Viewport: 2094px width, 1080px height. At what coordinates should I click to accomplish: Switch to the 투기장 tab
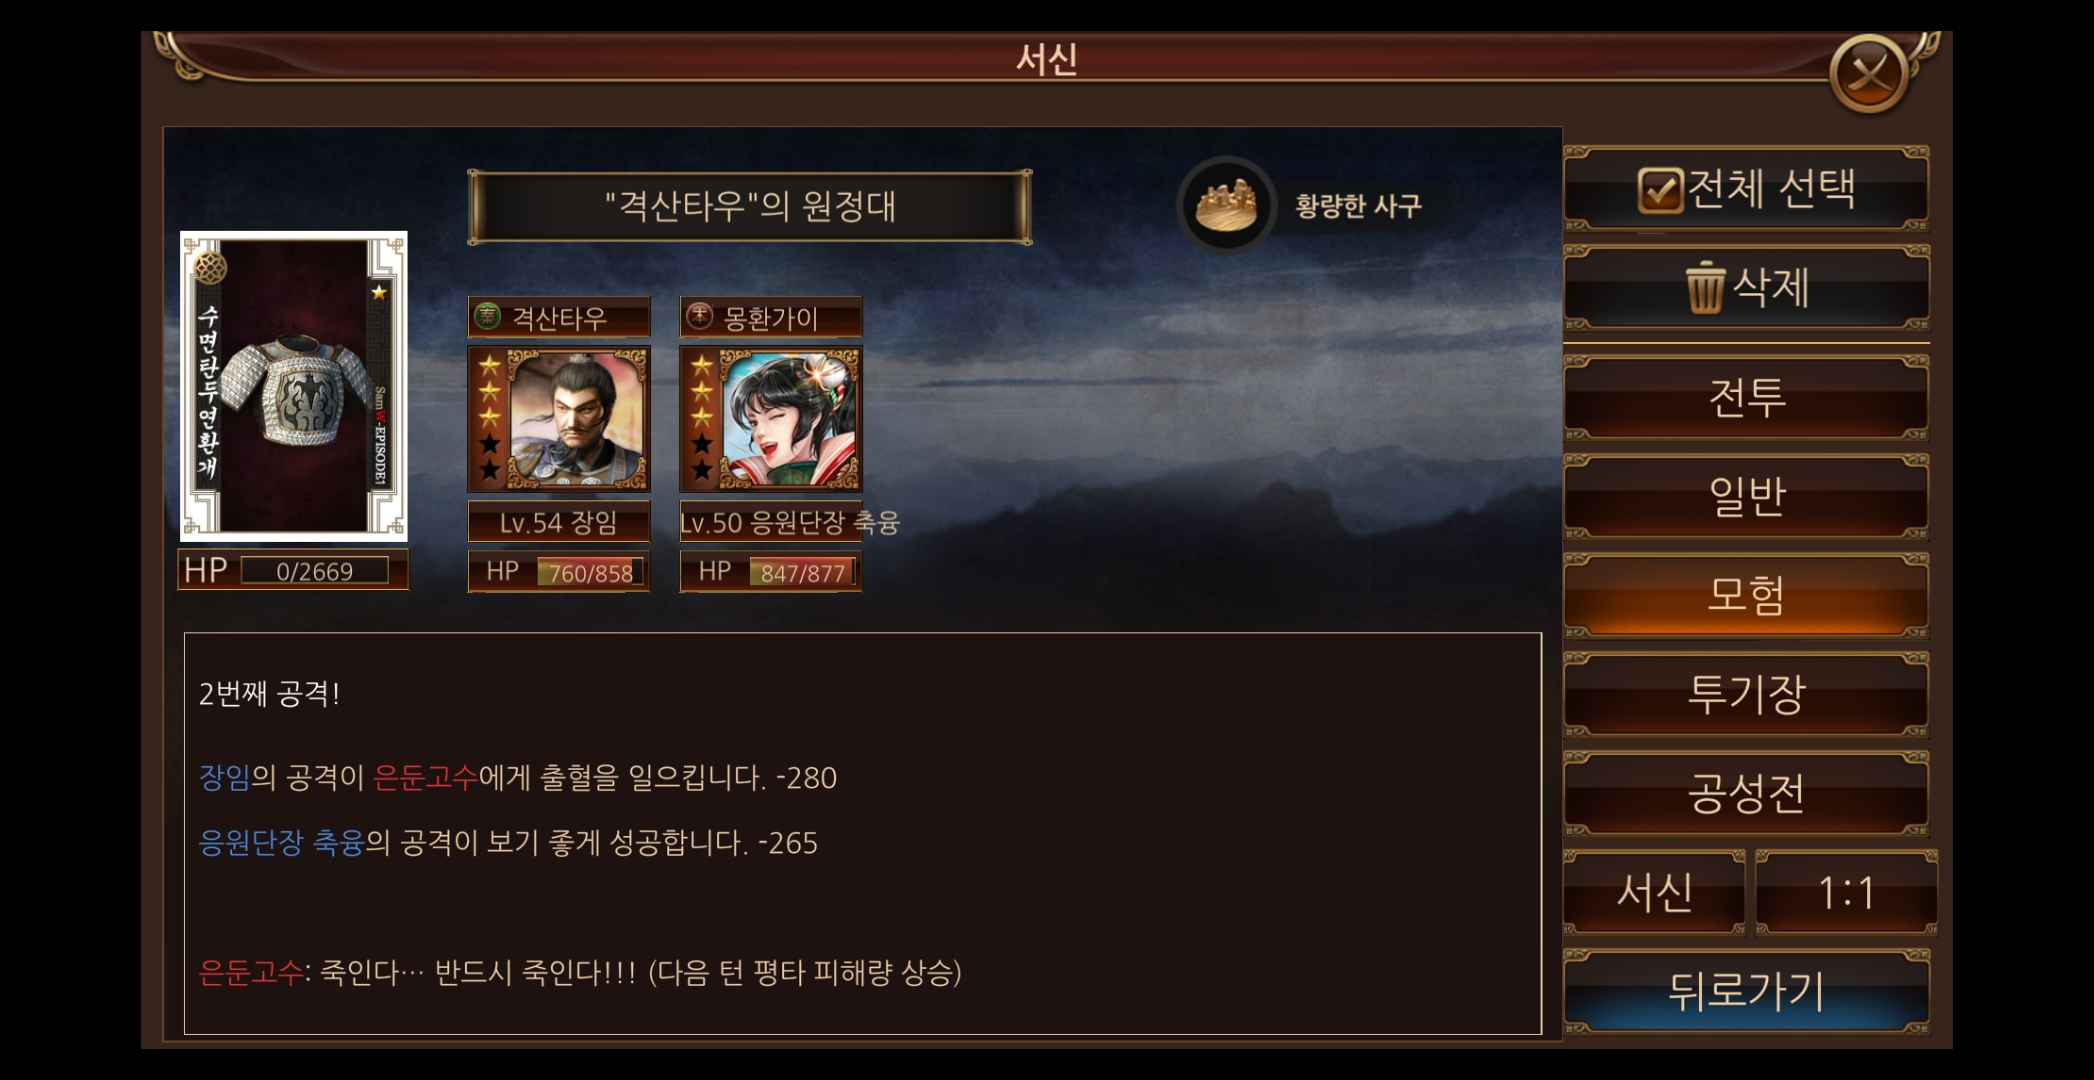pos(1746,694)
